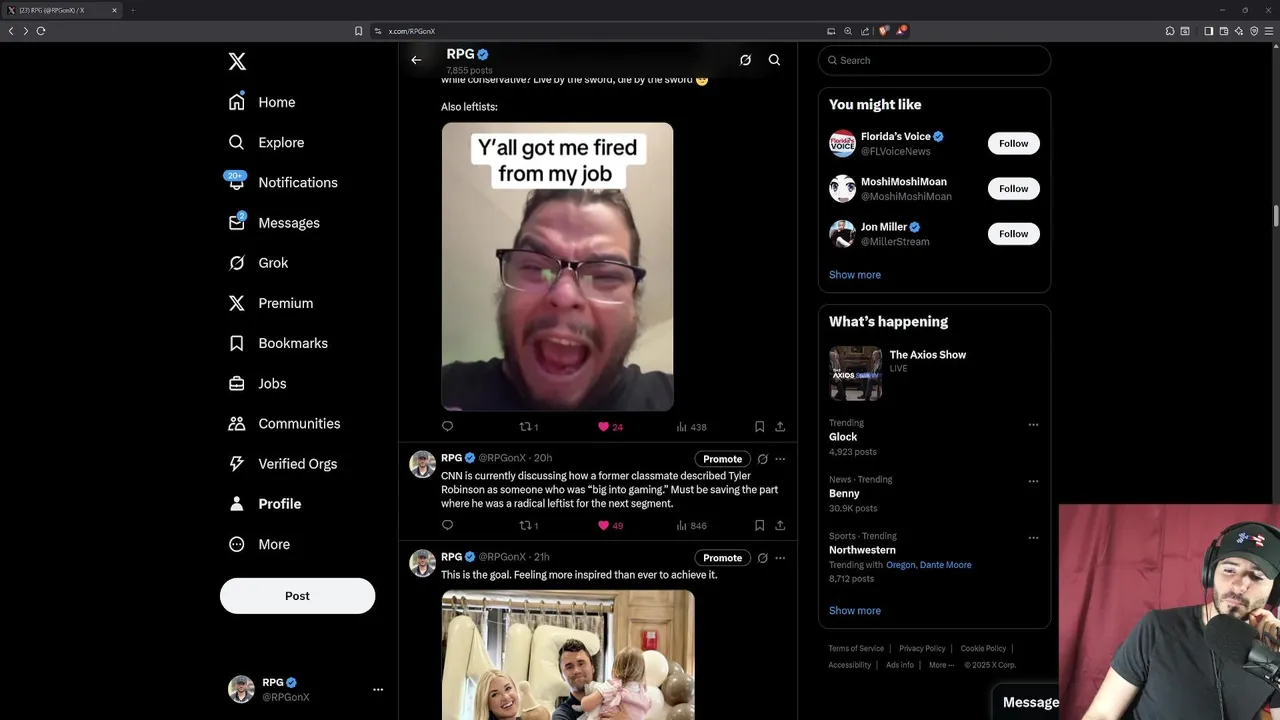1280x720 pixels.
Task: Open Privacy Policy link
Action: pyautogui.click(x=922, y=649)
